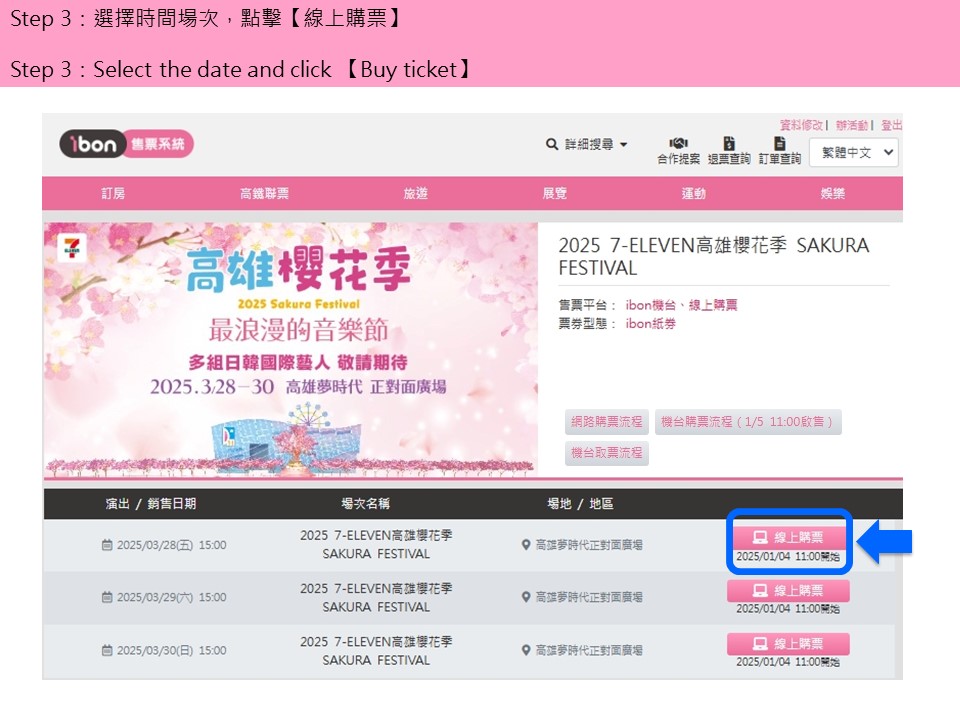
Task: Click calendar icon beside 2025/03/30 date
Action: click(107, 650)
